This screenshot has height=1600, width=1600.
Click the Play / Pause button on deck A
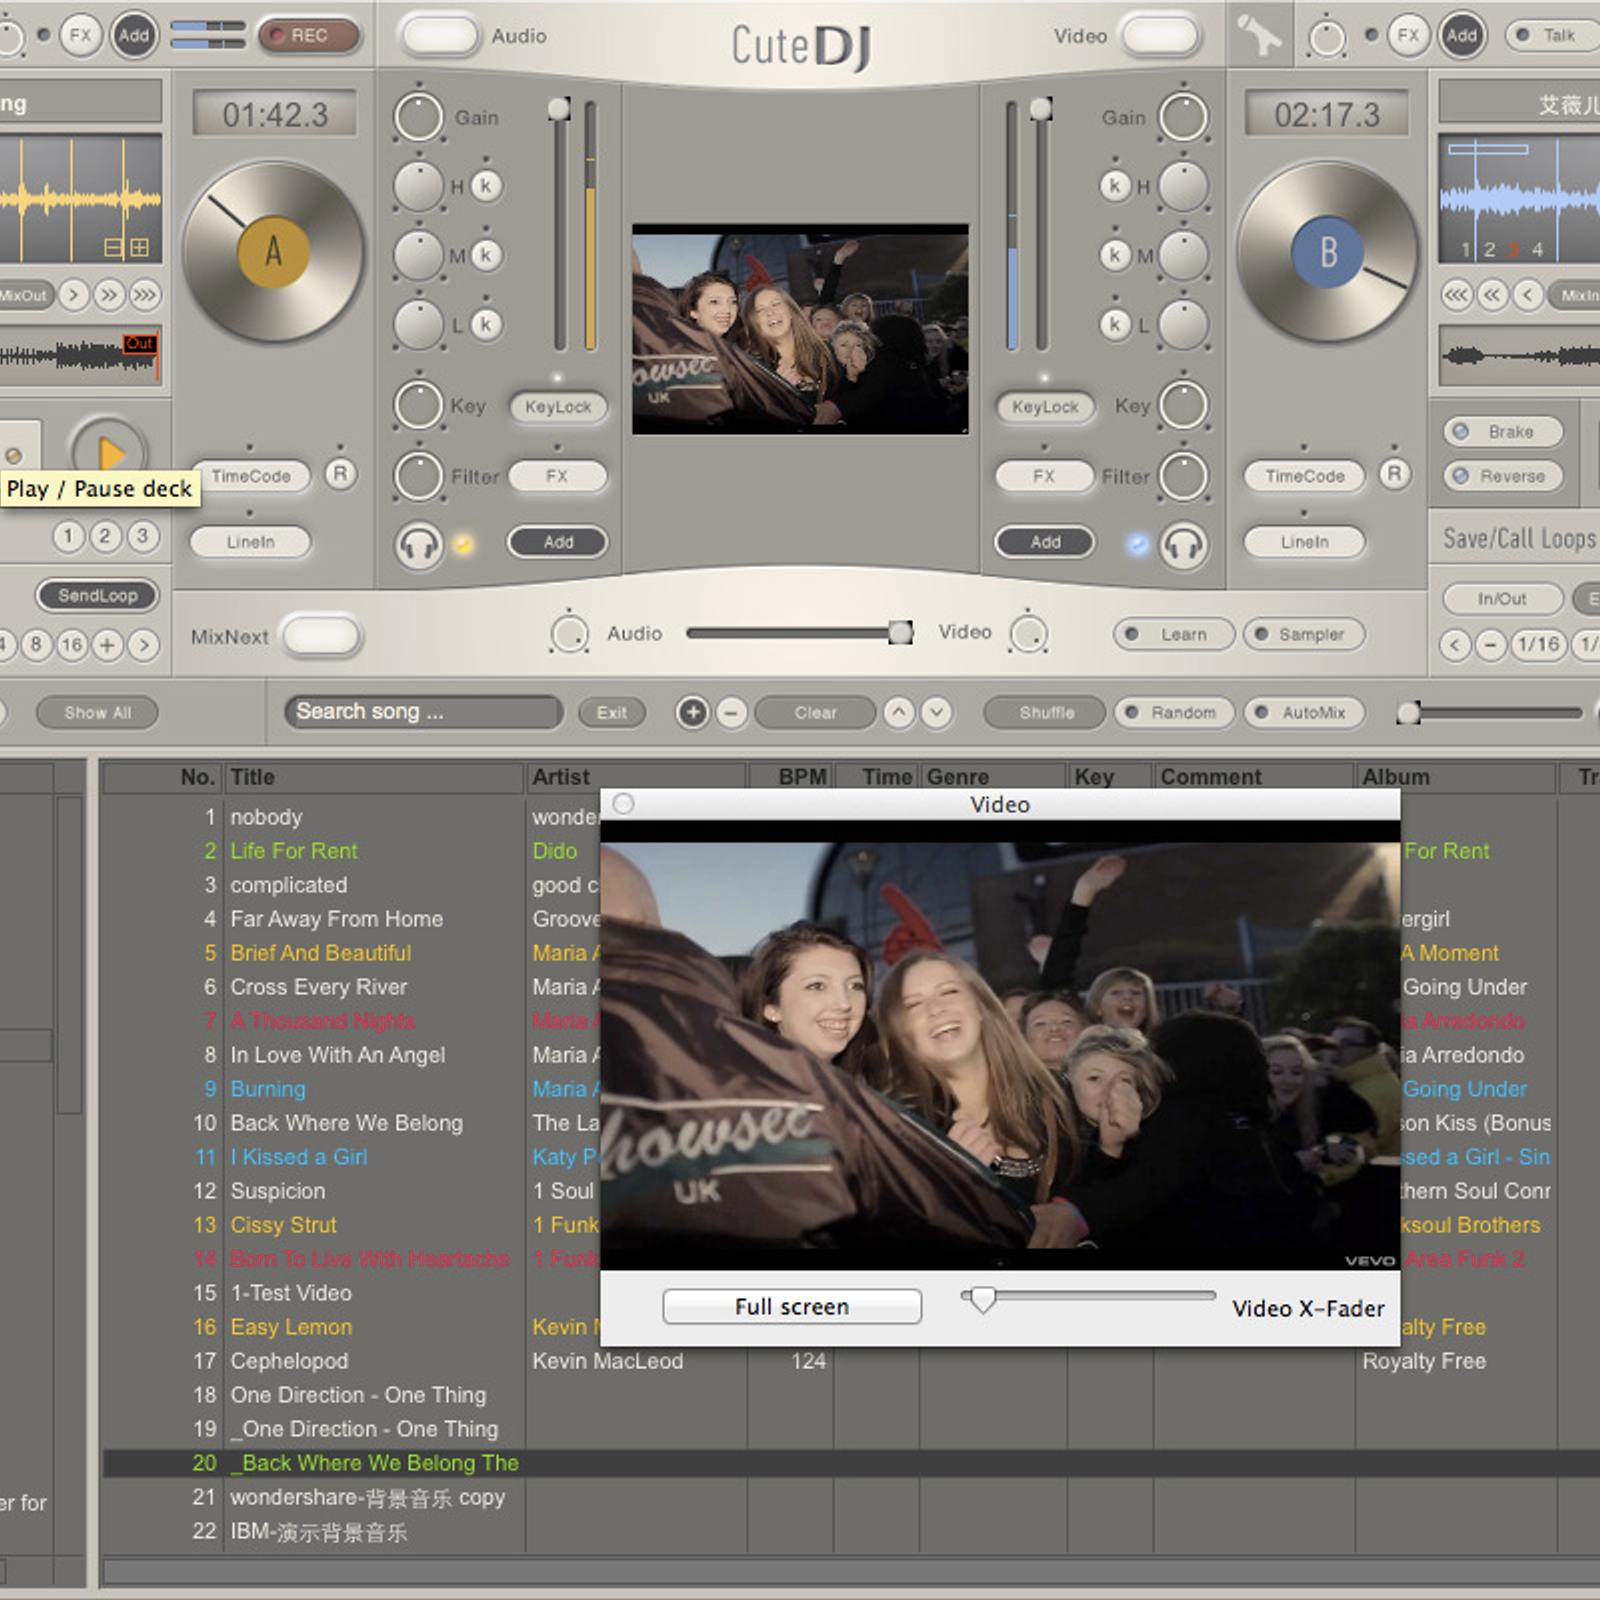click(109, 452)
